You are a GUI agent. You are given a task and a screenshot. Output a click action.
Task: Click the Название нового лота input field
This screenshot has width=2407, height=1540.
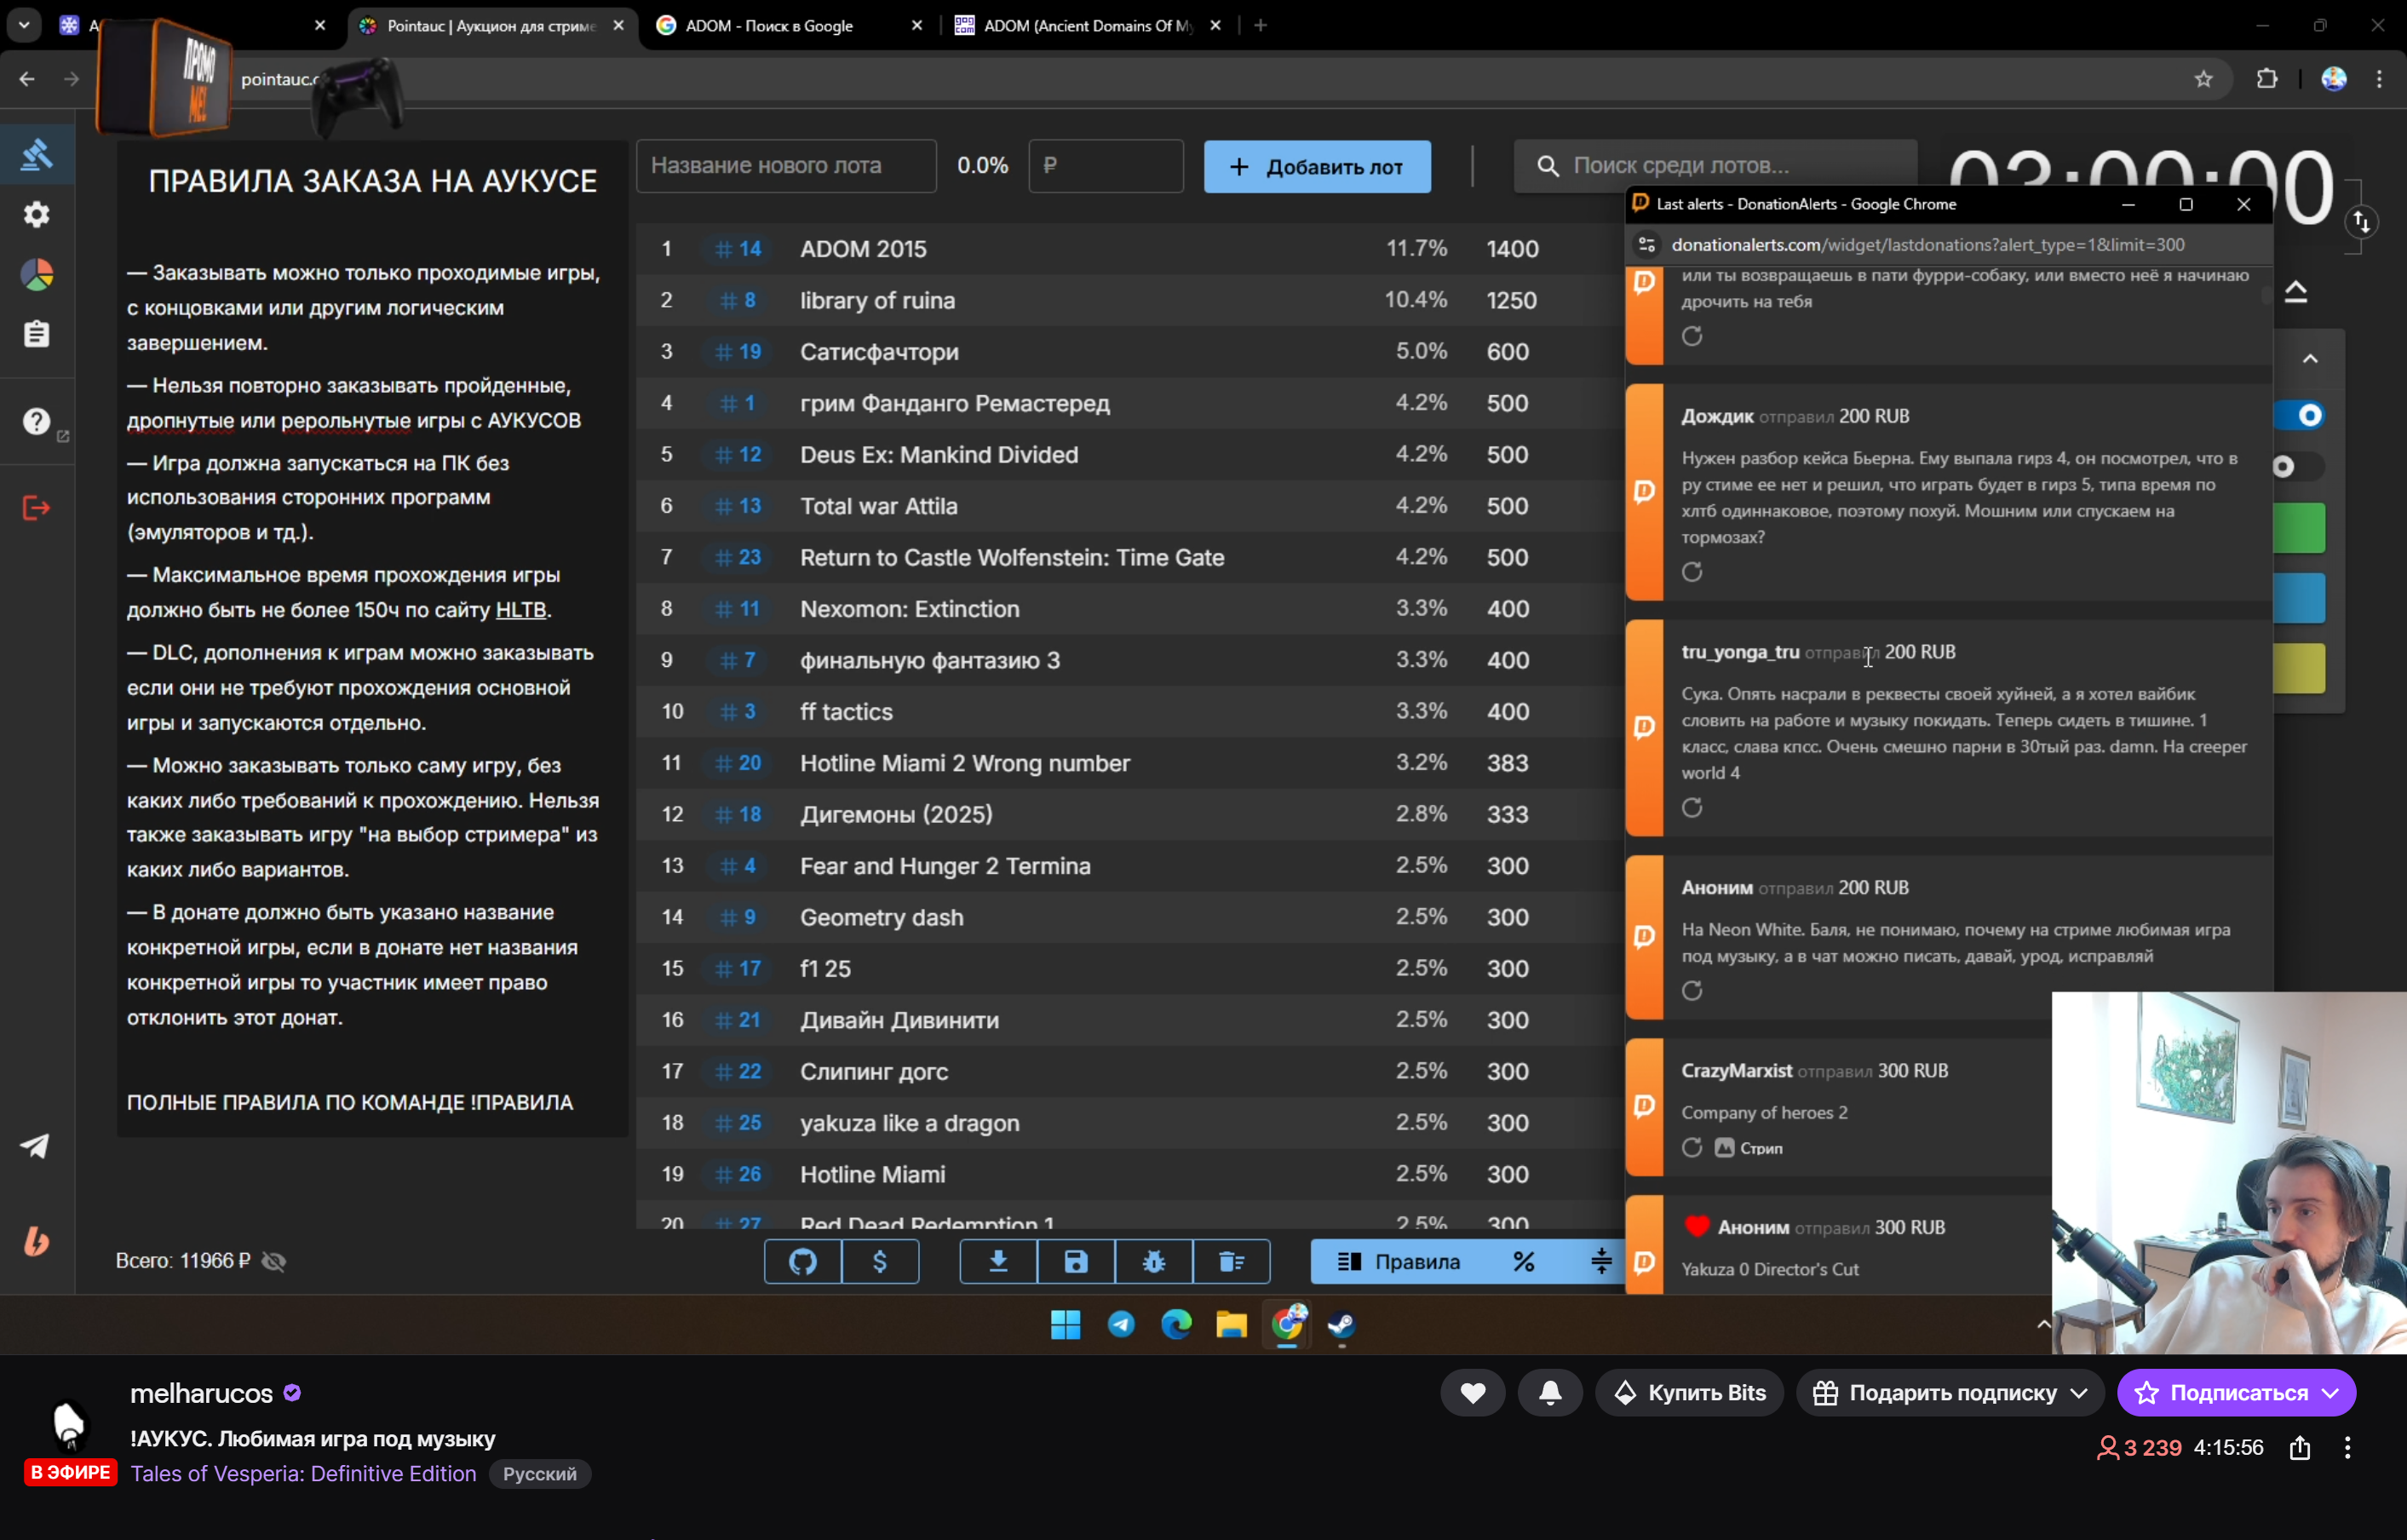786,166
